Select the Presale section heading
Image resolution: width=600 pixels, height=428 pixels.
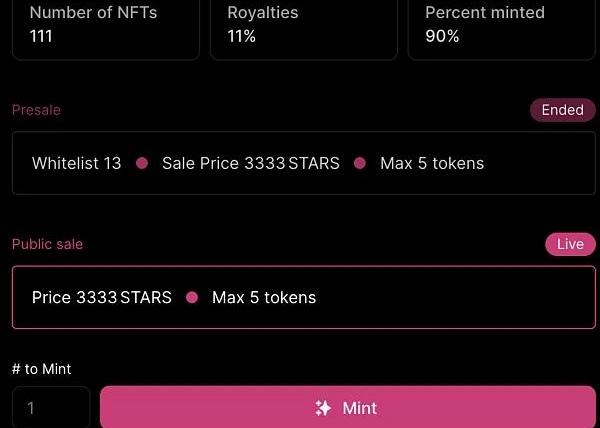36,110
